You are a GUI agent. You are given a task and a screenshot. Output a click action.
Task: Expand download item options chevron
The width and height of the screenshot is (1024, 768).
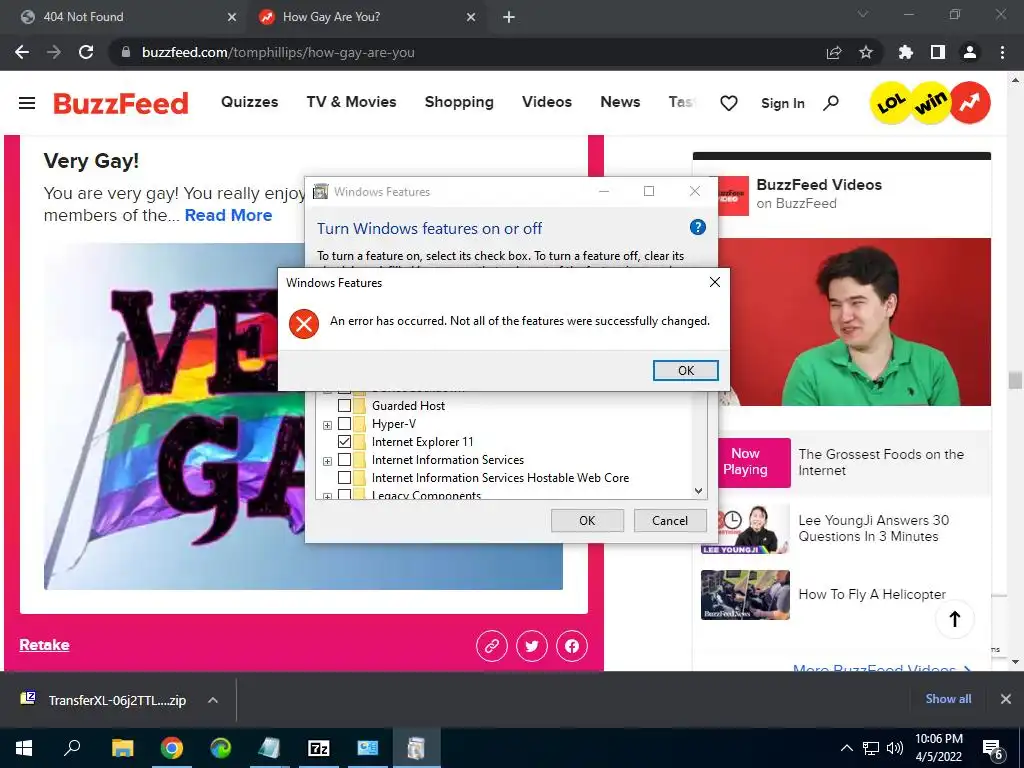click(x=212, y=700)
